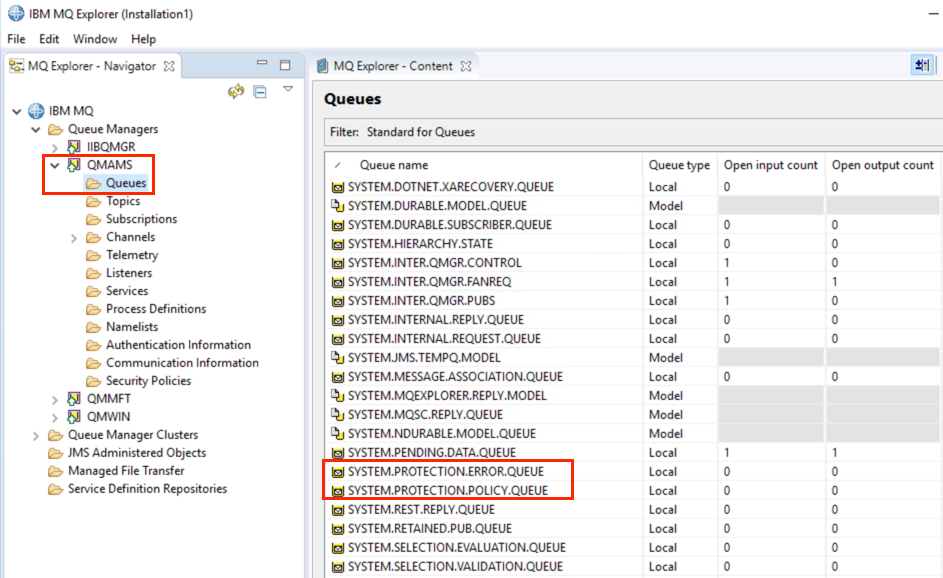Click the Telemetry folder icon
This screenshot has height=578, width=943.
pyautogui.click(x=93, y=255)
